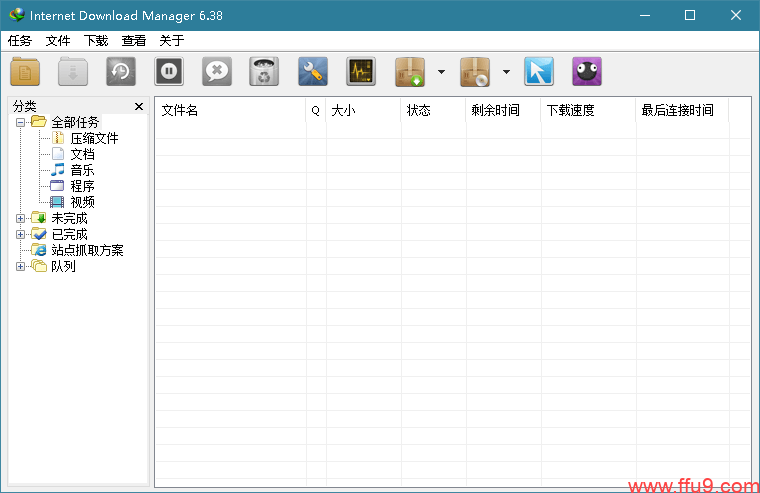
Task: Sort by 大小 column header
Action: (x=364, y=111)
